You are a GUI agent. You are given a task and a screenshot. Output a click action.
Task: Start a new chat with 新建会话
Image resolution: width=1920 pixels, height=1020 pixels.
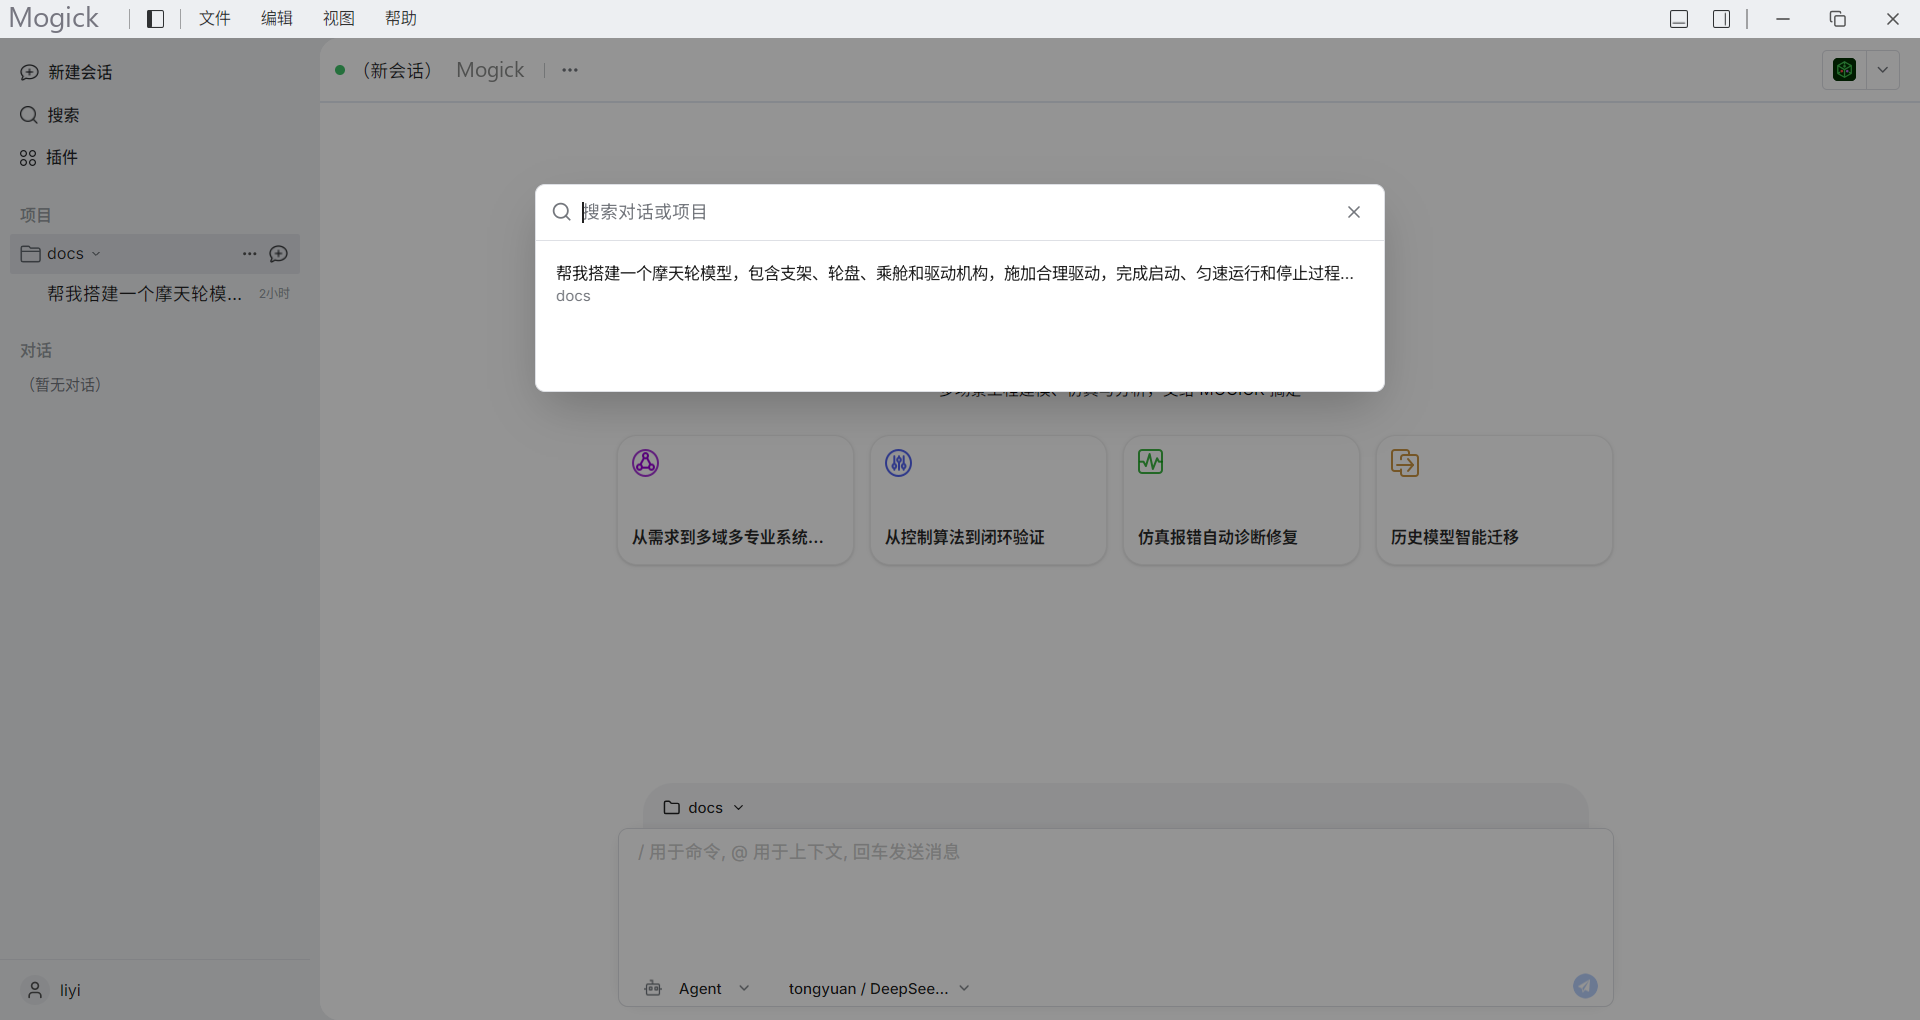click(66, 72)
